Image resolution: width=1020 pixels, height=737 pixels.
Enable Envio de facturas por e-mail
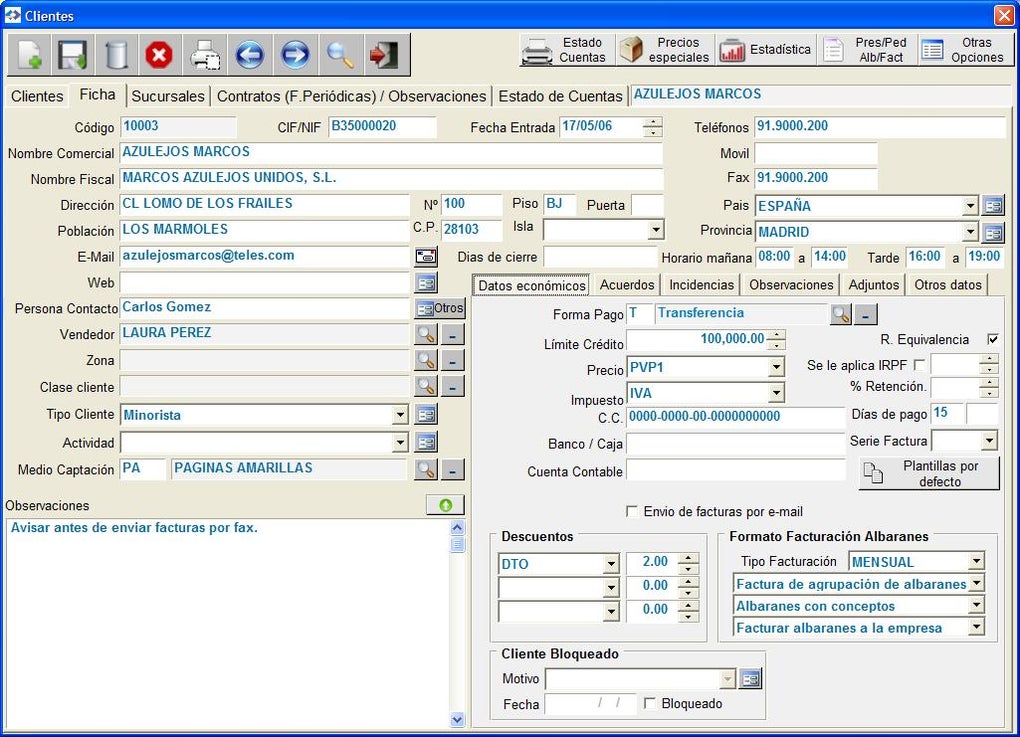[632, 511]
